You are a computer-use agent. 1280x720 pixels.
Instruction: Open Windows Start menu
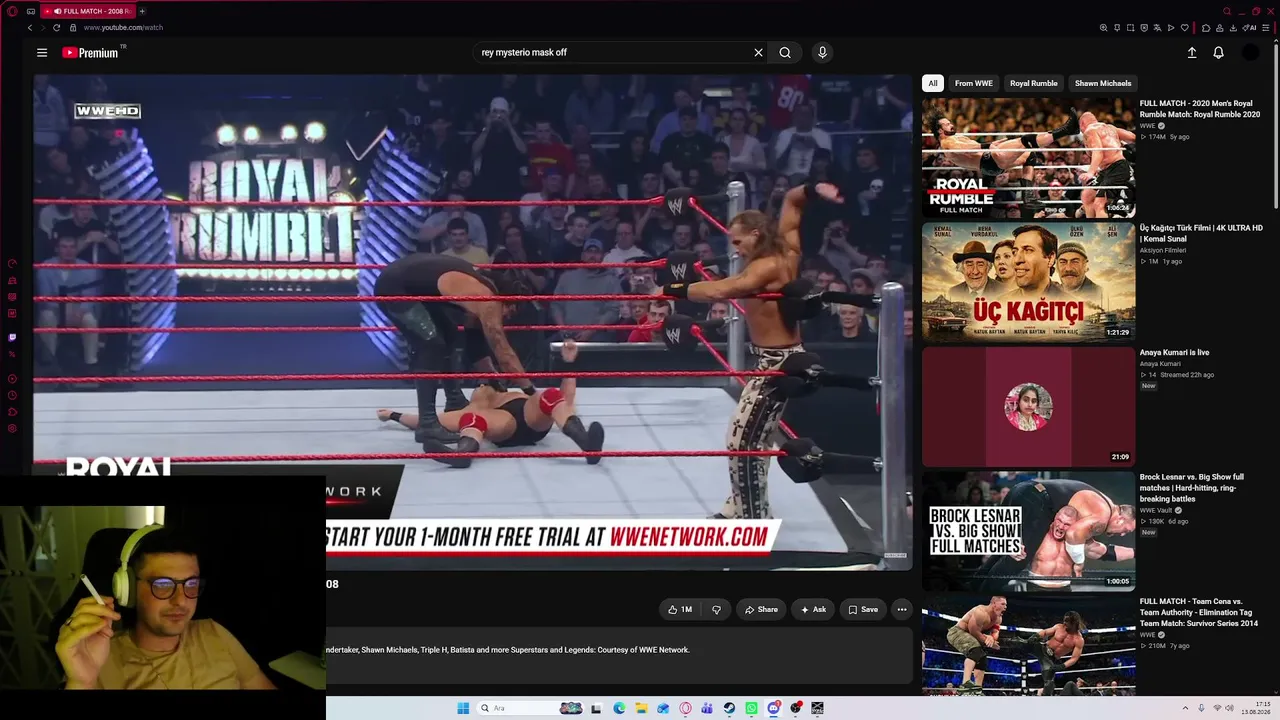click(x=463, y=708)
